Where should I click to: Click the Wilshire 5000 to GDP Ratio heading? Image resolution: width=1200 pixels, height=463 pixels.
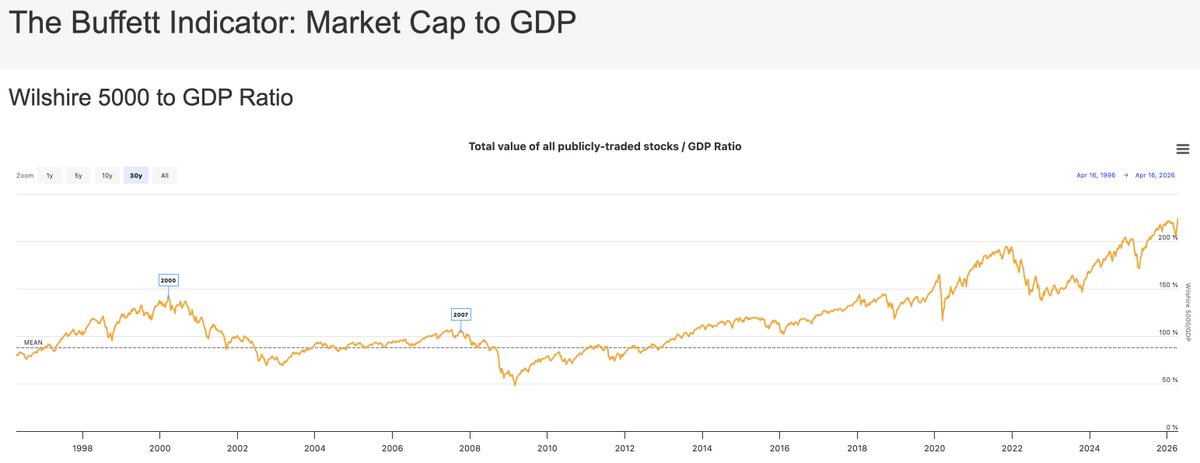pyautogui.click(x=150, y=98)
